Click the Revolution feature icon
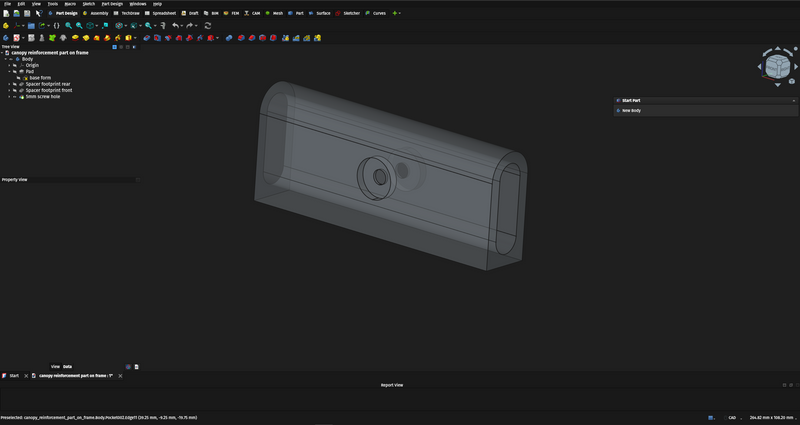The height and width of the screenshot is (425, 800). (x=86, y=38)
